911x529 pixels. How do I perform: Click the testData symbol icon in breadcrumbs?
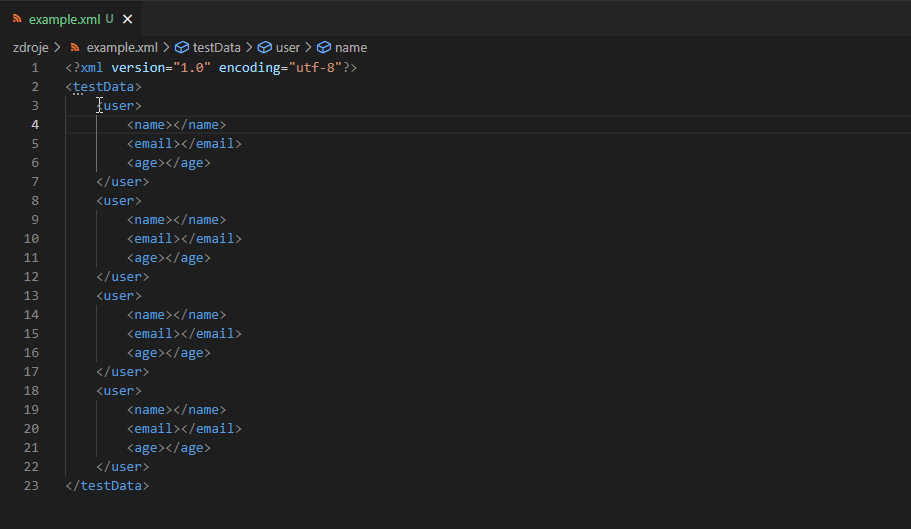click(181, 47)
